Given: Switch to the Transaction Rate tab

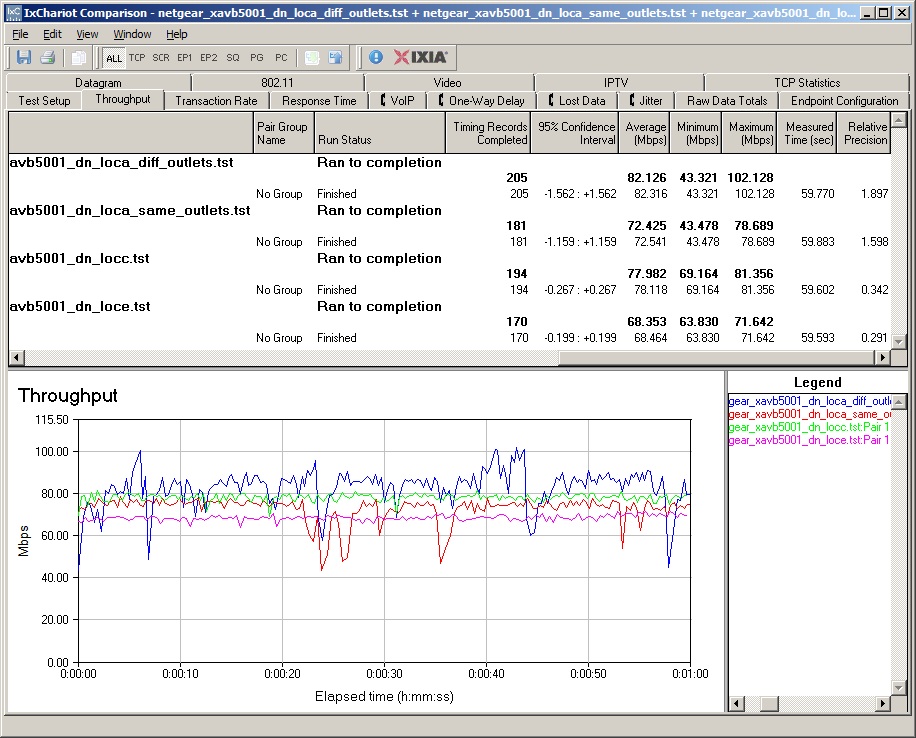Looking at the screenshot, I should (x=216, y=101).
